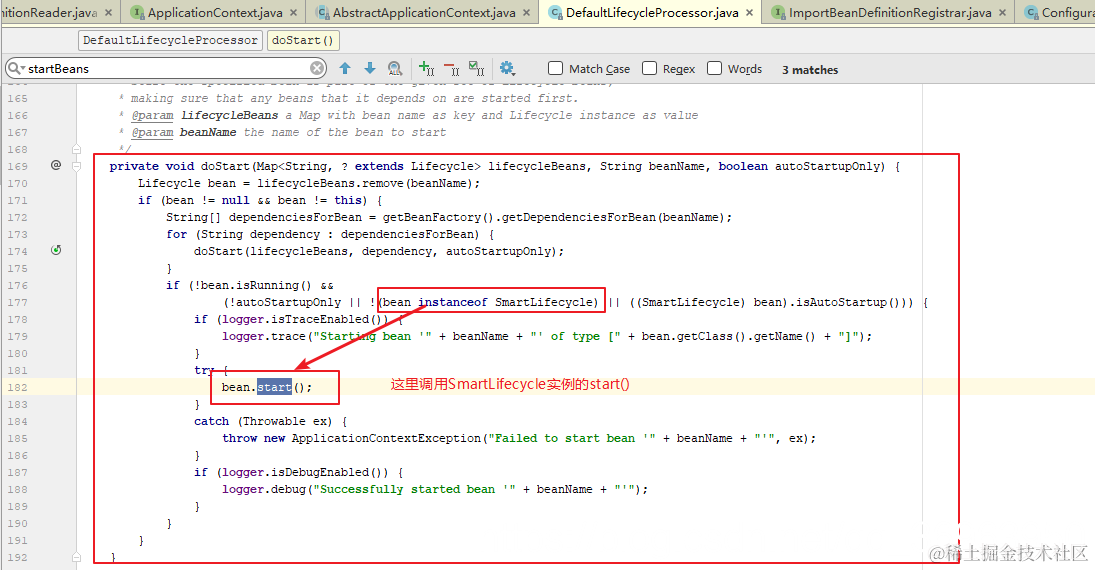Go to previous occurrence arrow
1095x570 pixels.
pyautogui.click(x=345, y=68)
